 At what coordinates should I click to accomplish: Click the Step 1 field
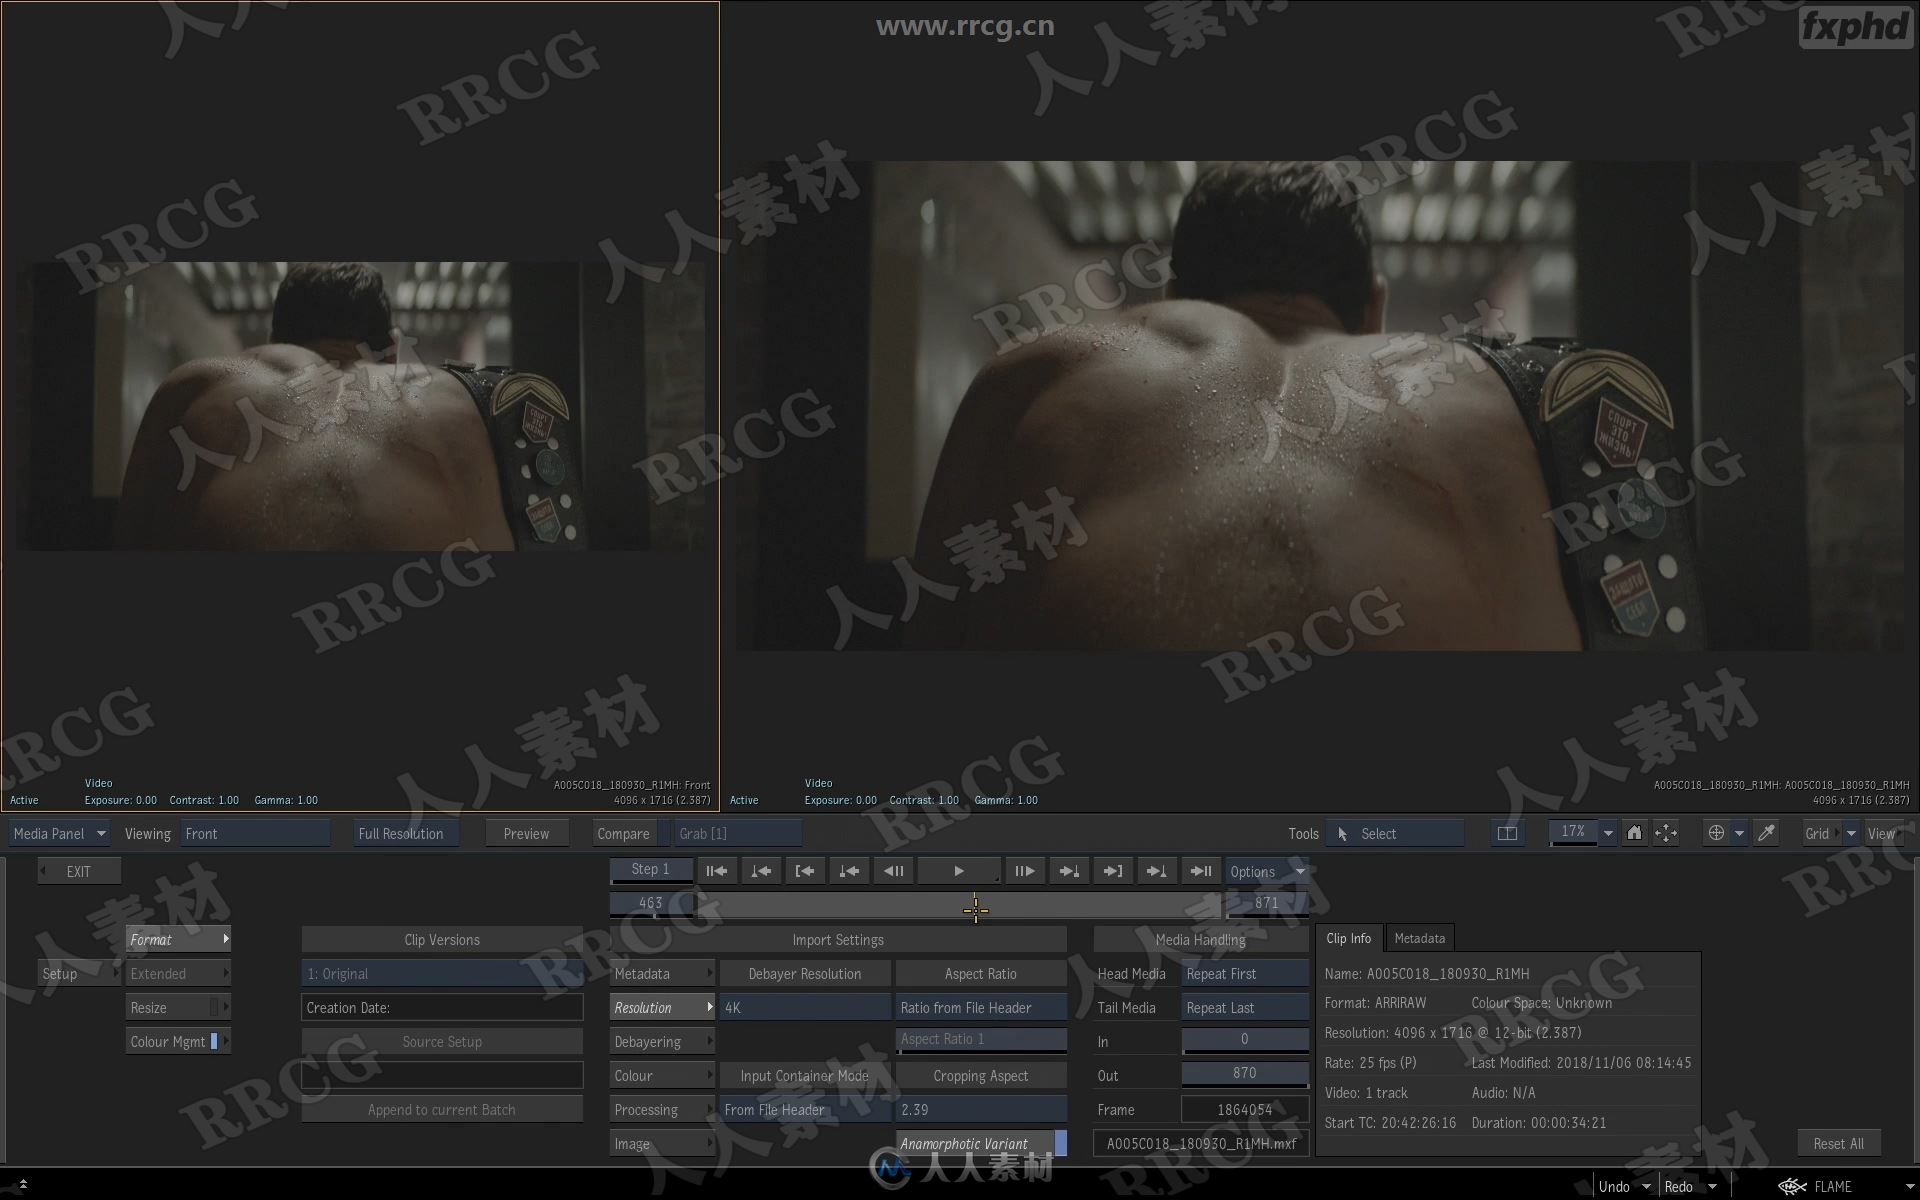651,869
